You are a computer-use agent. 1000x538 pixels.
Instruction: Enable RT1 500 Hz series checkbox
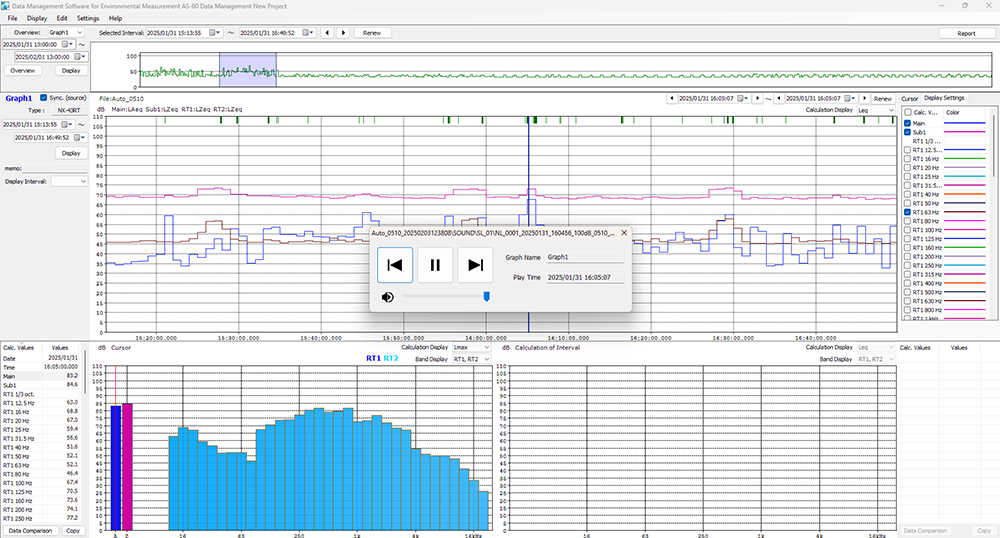click(908, 293)
